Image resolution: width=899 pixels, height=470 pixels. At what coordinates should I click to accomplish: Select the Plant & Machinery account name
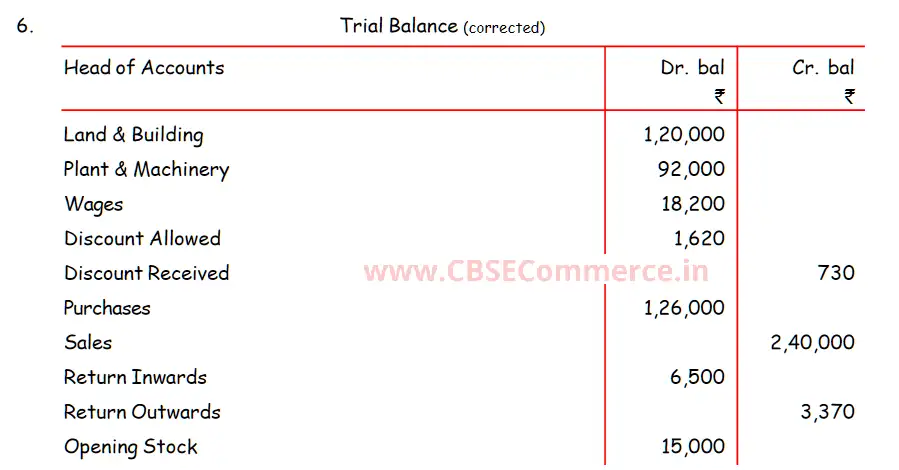146,170
